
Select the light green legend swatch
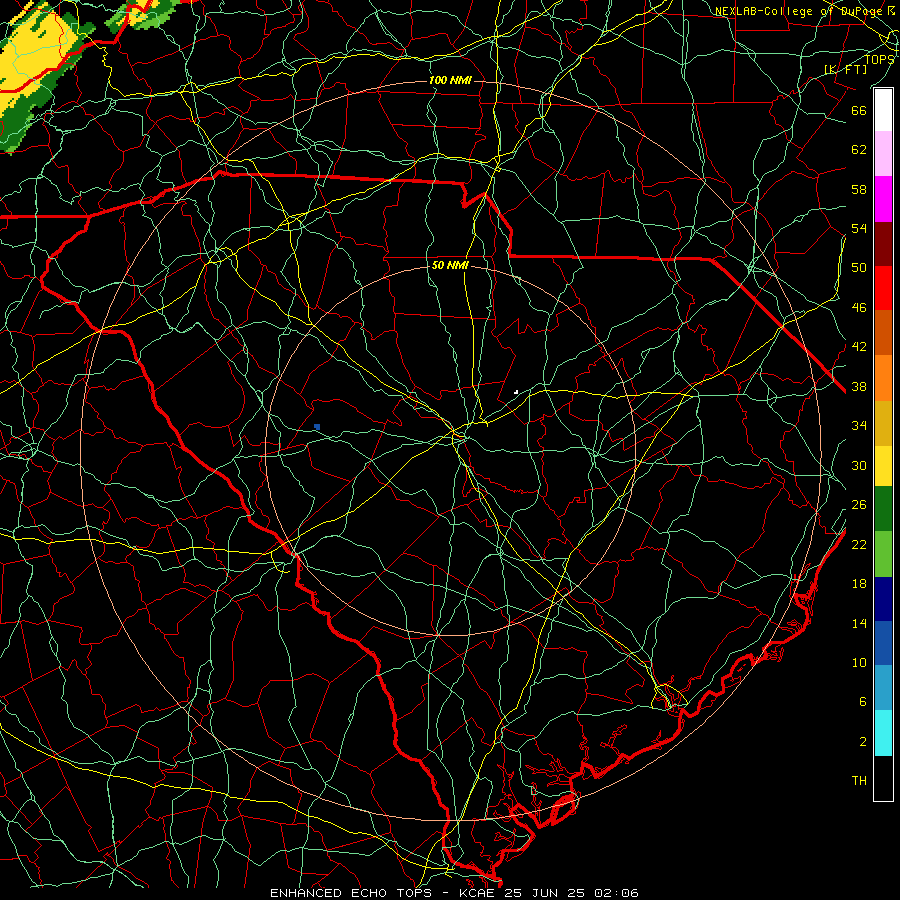pyautogui.click(x=883, y=553)
